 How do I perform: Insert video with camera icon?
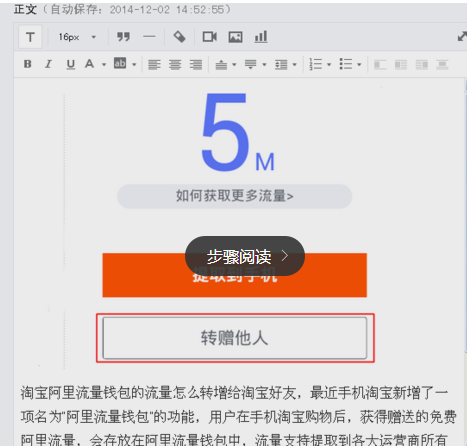(x=210, y=37)
